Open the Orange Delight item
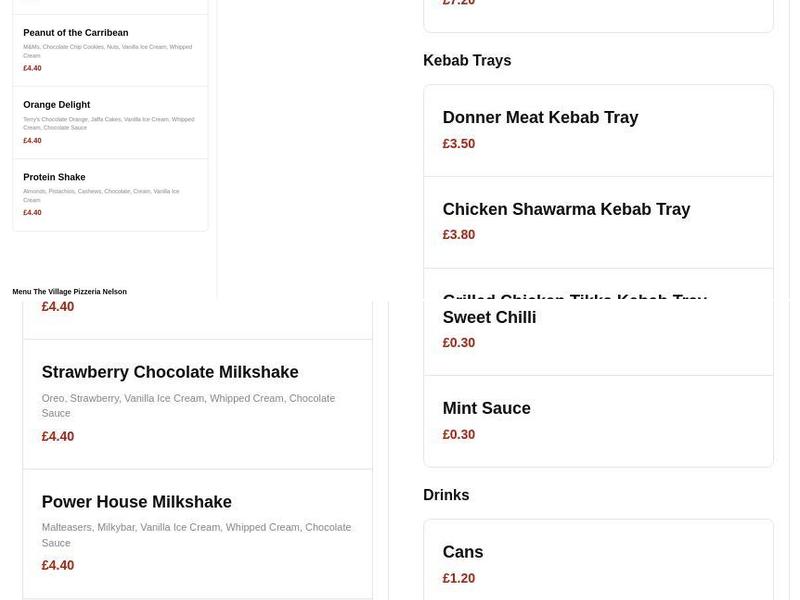Image resolution: width=800 pixels, height=600 pixels. 57,105
